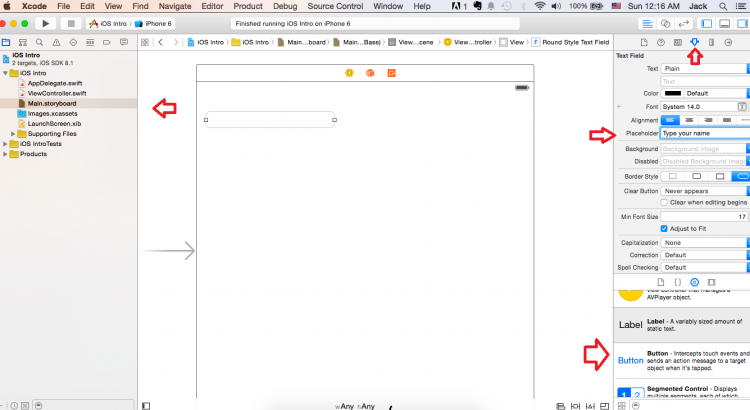Enable Clear when editing begins checkbox
Image resolution: width=750 pixels, height=410 pixels.
[x=666, y=202]
